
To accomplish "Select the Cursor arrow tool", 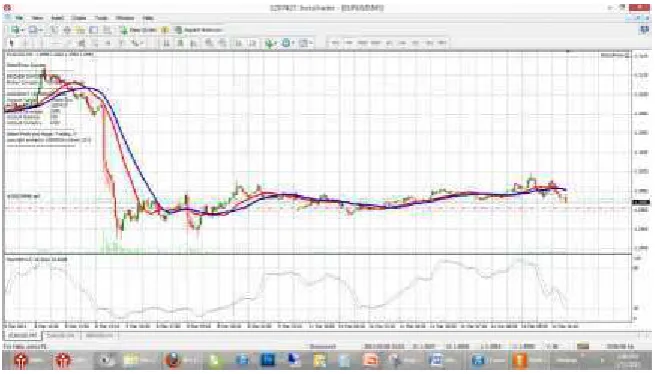I will pyautogui.click(x=11, y=43).
